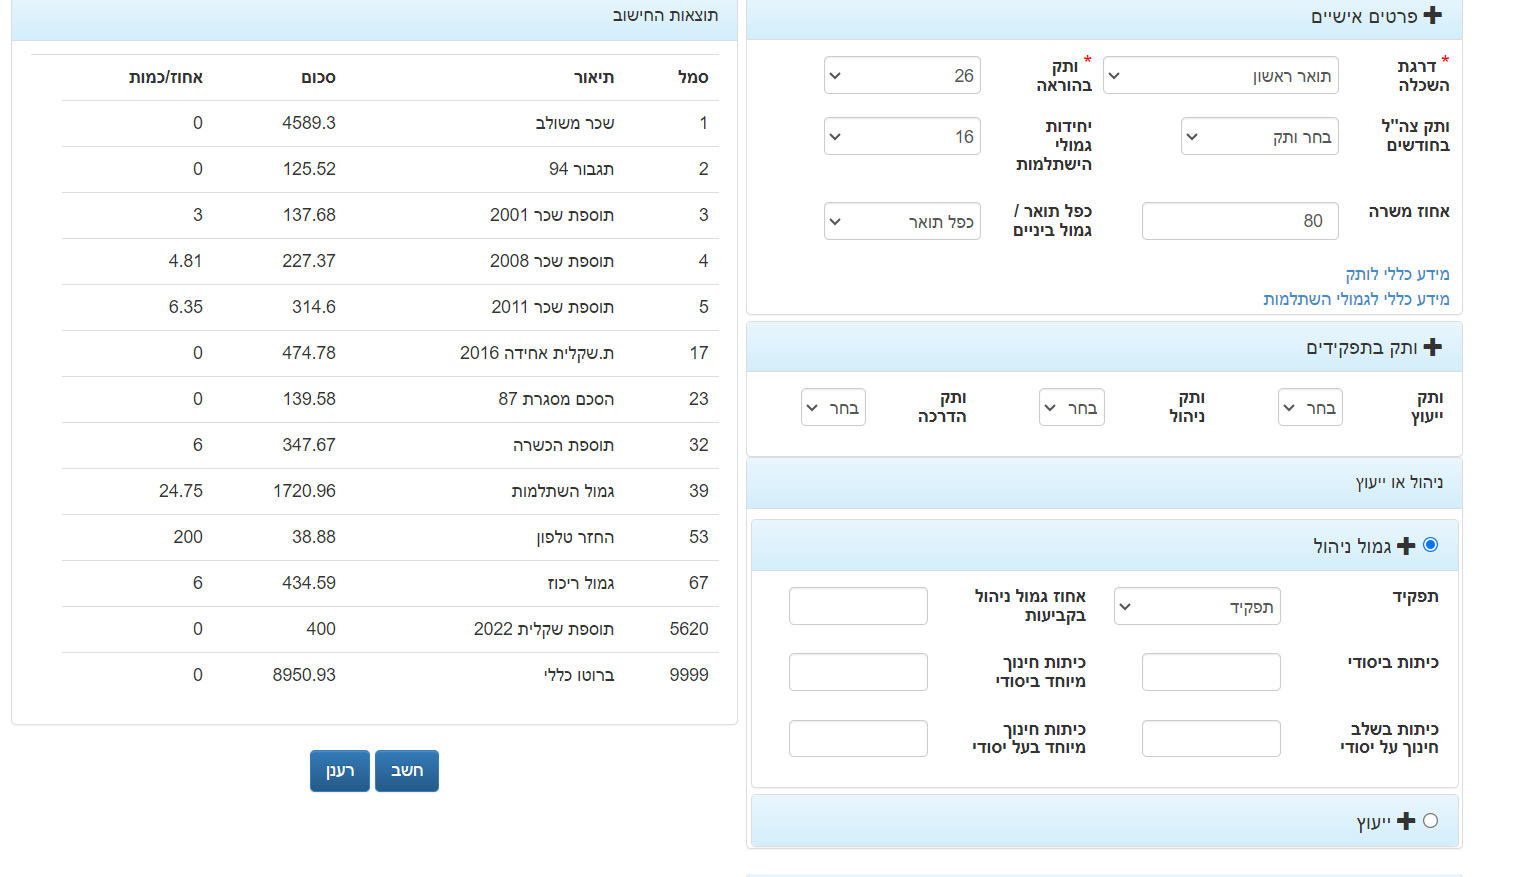Click the רענן button
Viewport: 1533px width, 877px height.
tap(340, 771)
